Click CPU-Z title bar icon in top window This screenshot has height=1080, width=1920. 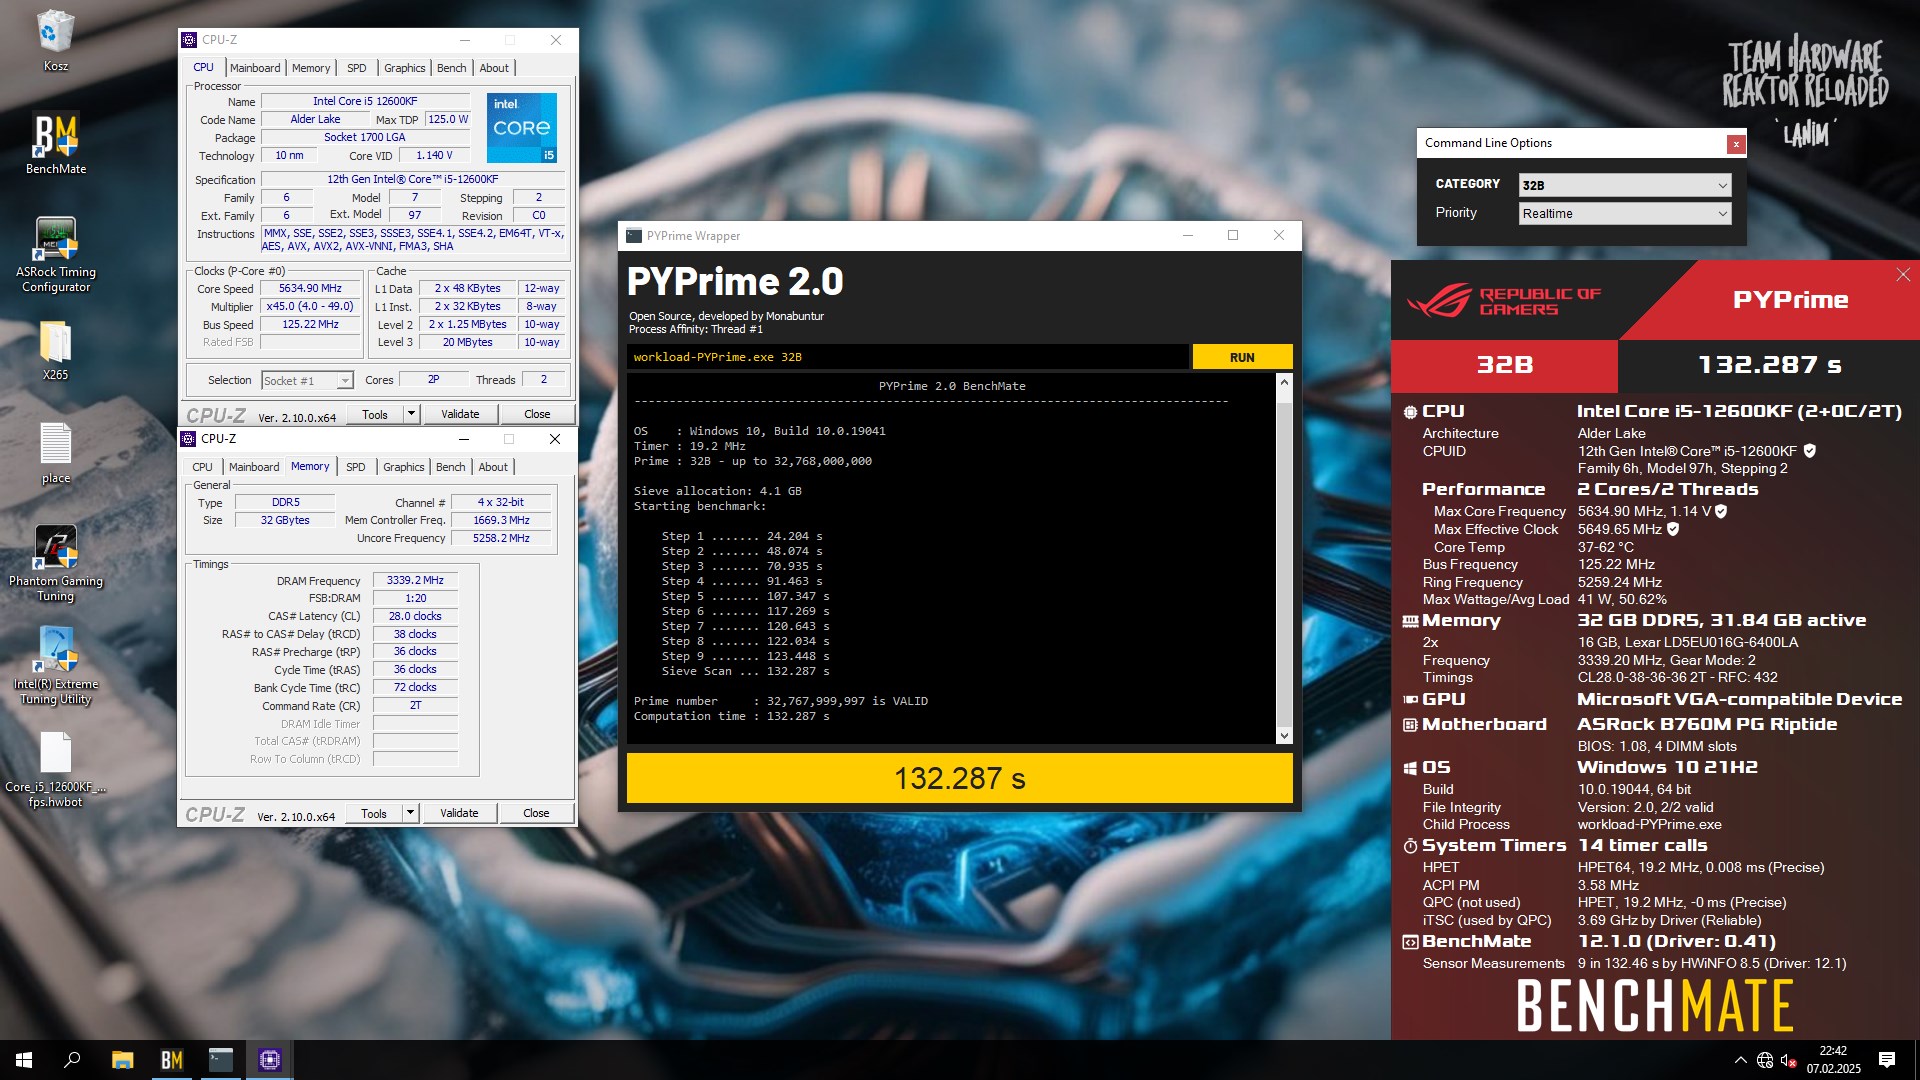189,40
